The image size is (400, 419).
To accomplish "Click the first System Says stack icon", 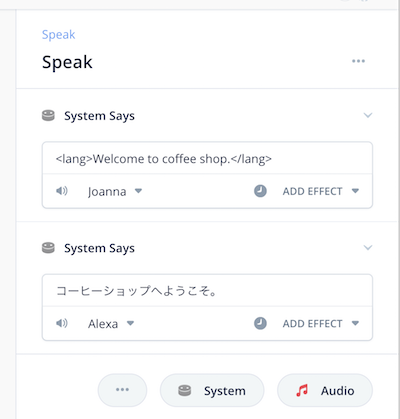I will click(x=48, y=116).
